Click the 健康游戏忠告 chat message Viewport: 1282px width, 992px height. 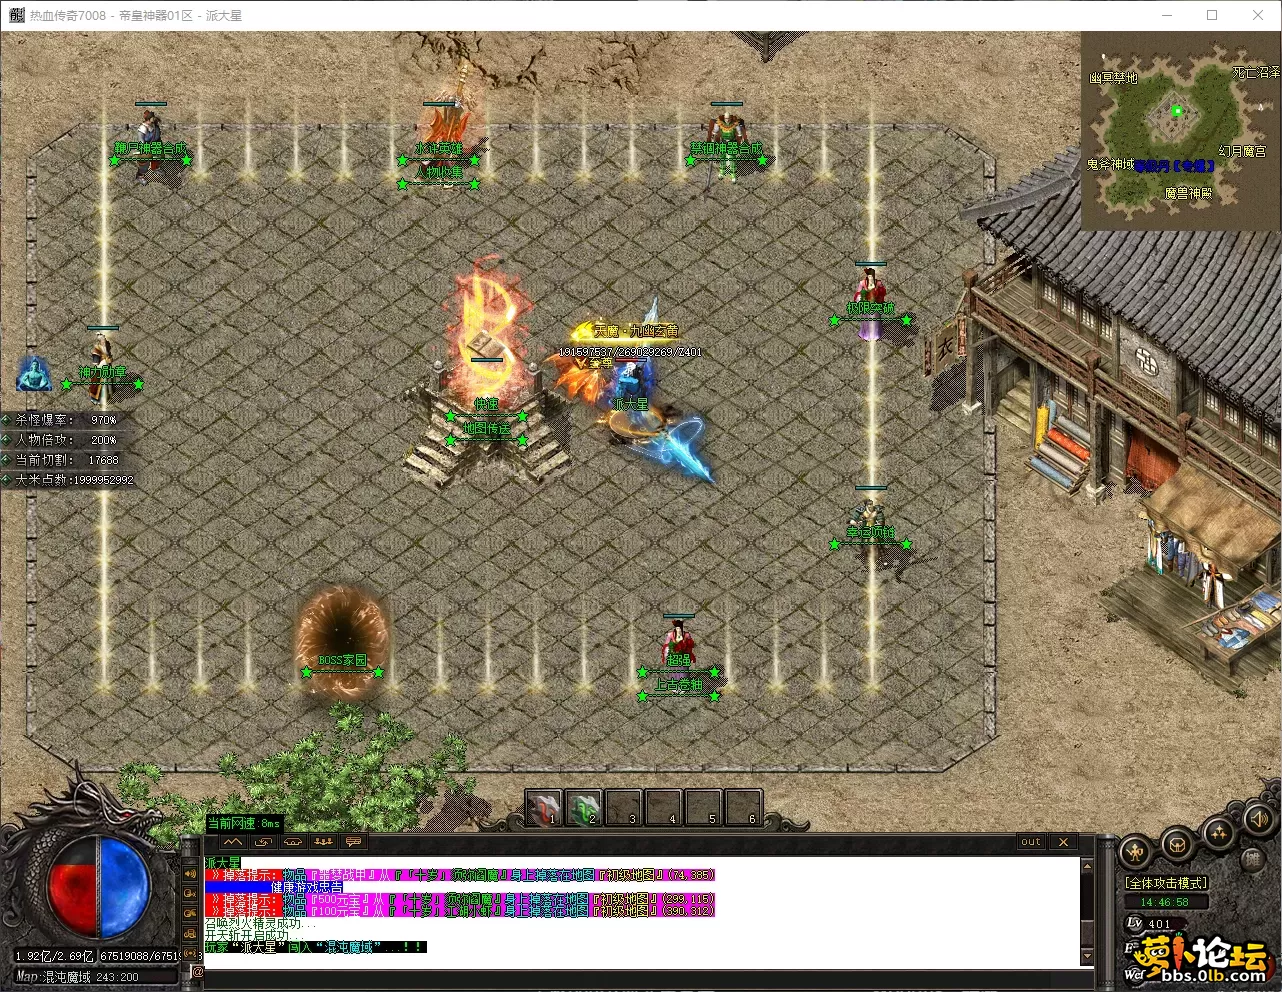306,887
